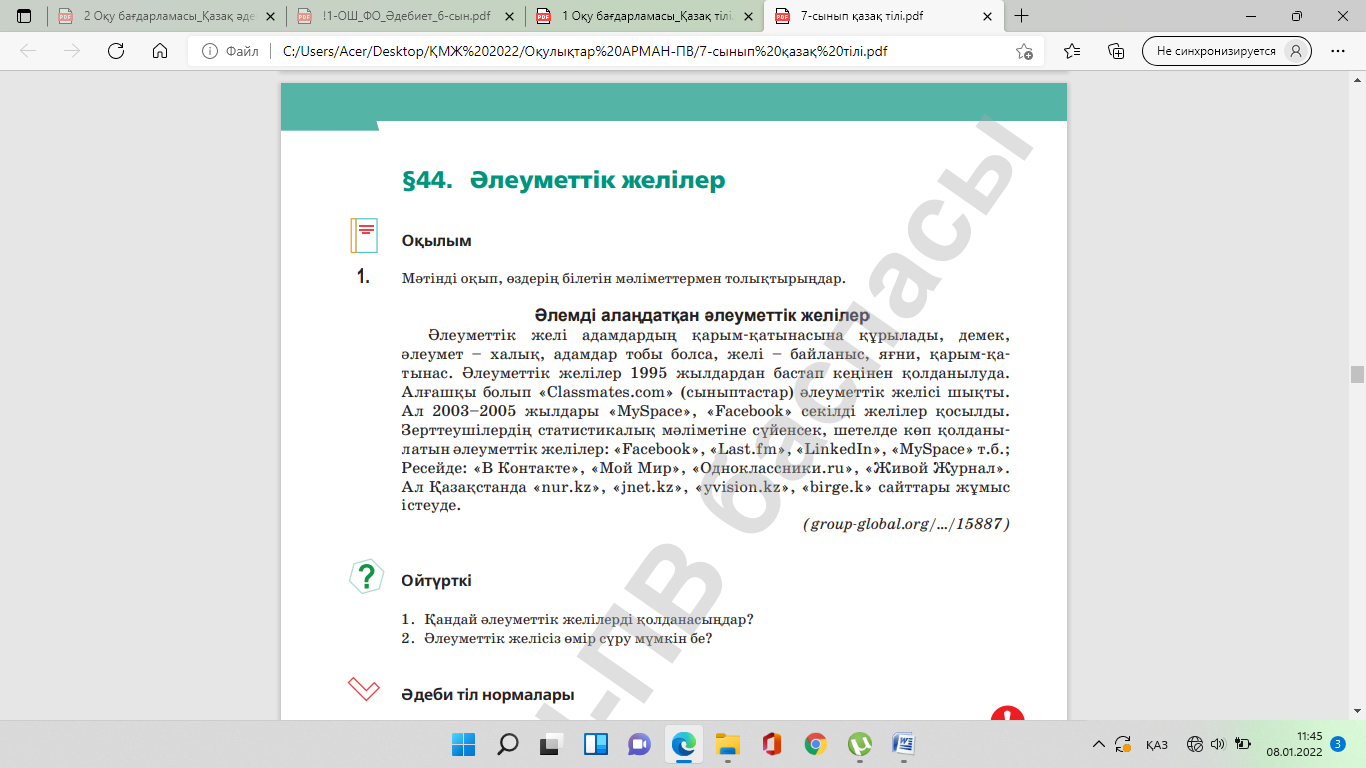Switch the 'ҚАЗ' input language
Image resolution: width=1366 pixels, height=768 pixels.
[x=1157, y=744]
